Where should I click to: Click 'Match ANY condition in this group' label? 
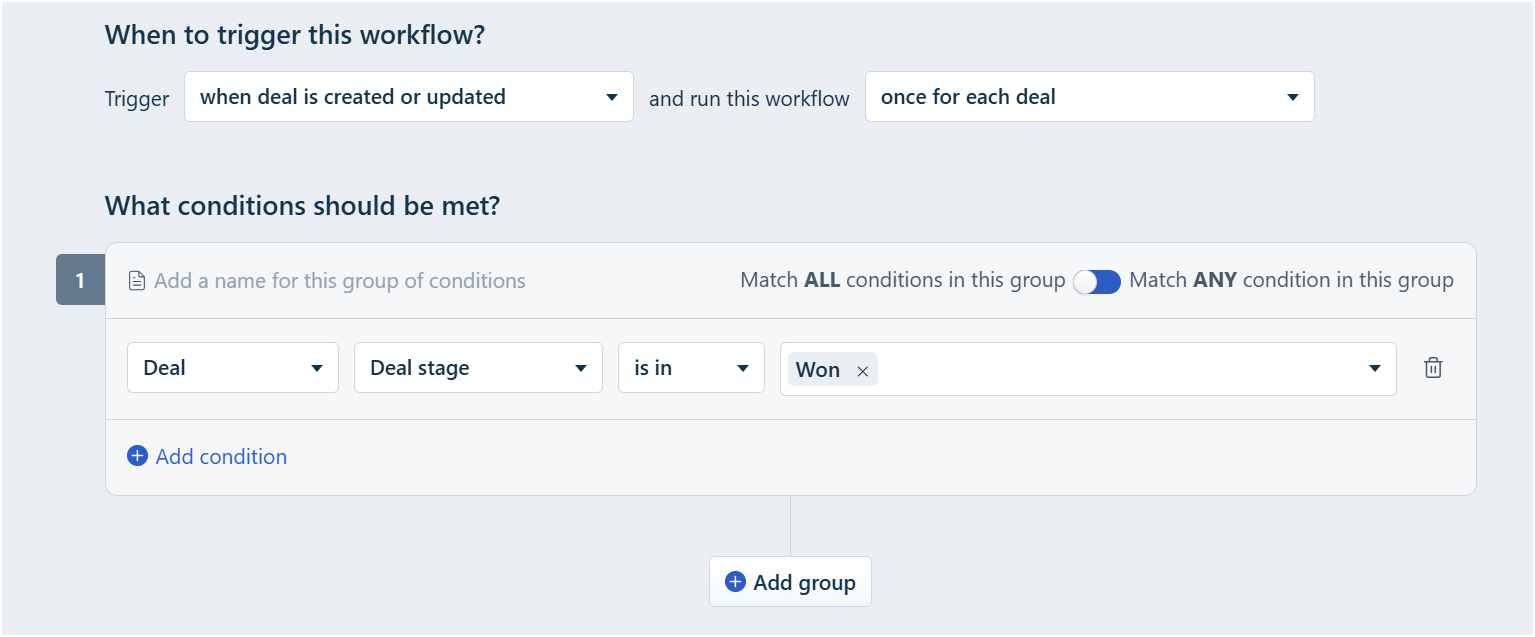[x=1291, y=280]
